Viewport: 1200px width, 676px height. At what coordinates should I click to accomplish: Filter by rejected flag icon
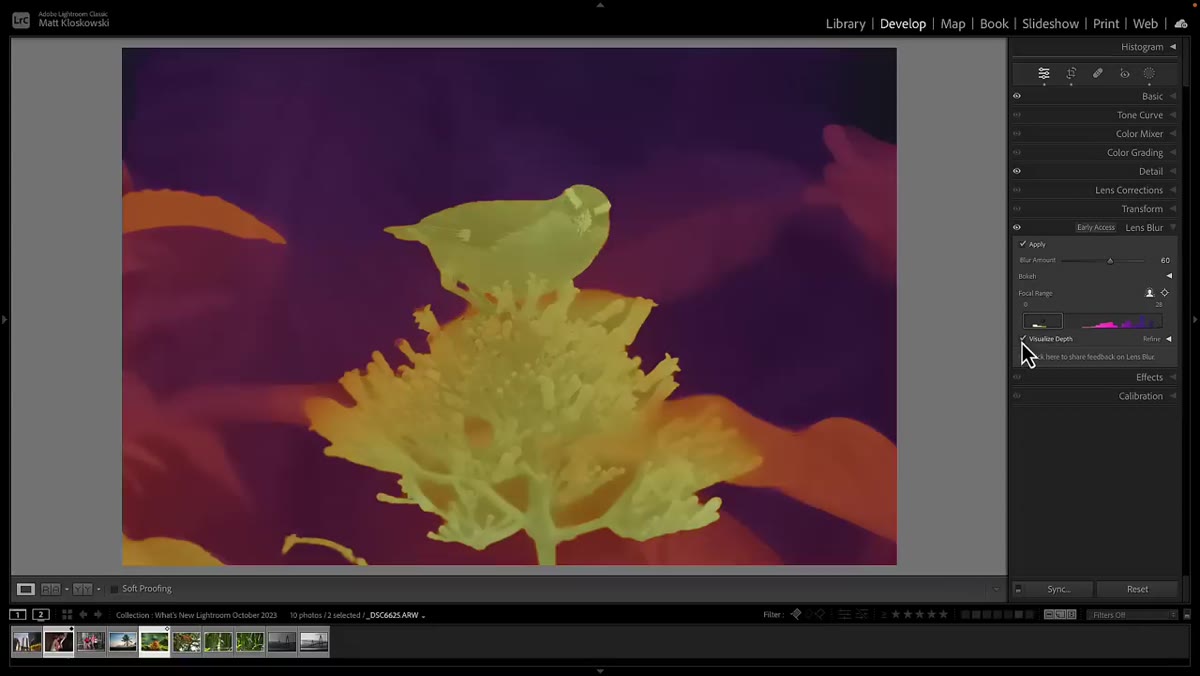[820, 614]
